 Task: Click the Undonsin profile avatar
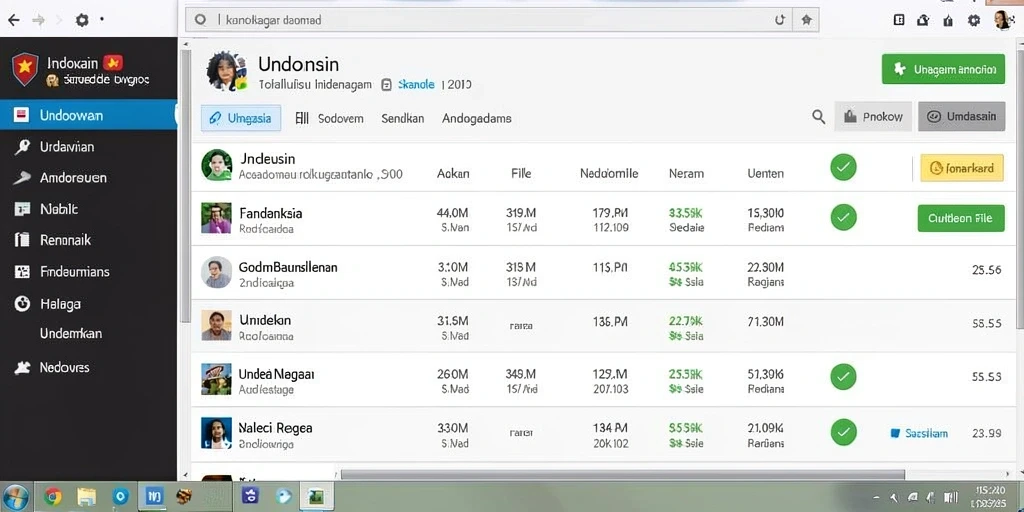click(x=226, y=71)
